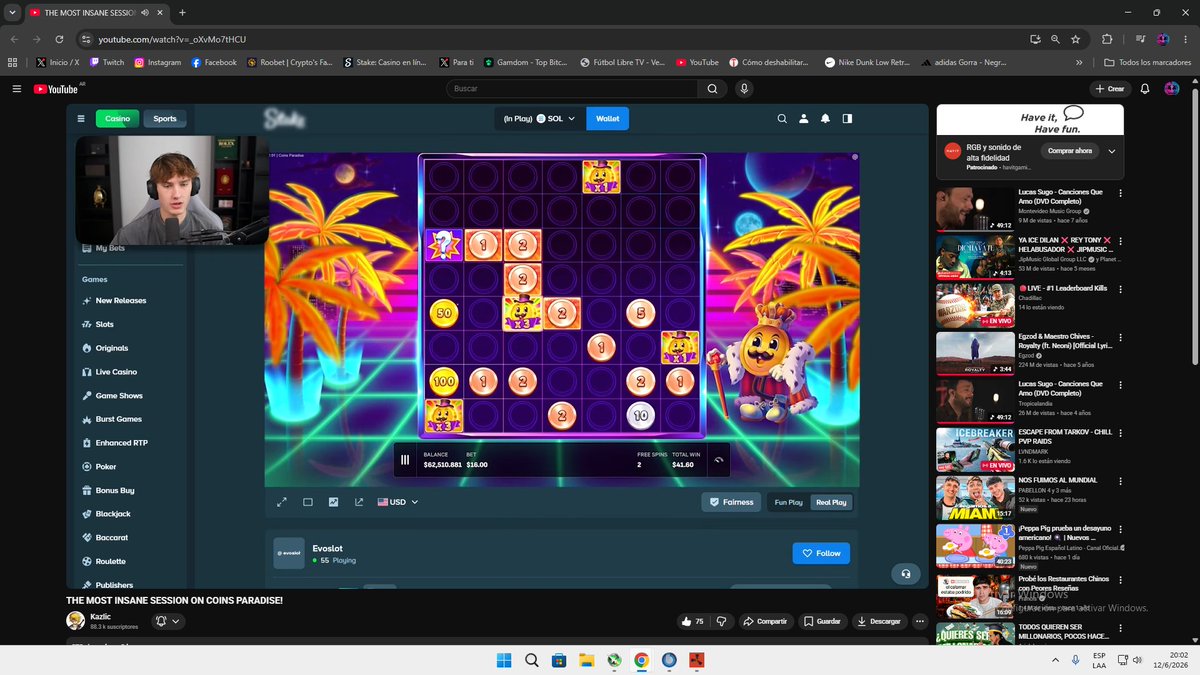Open the Fútbol Libre TV bookmark
Screen dimensions: 1200x675
click(622, 62)
